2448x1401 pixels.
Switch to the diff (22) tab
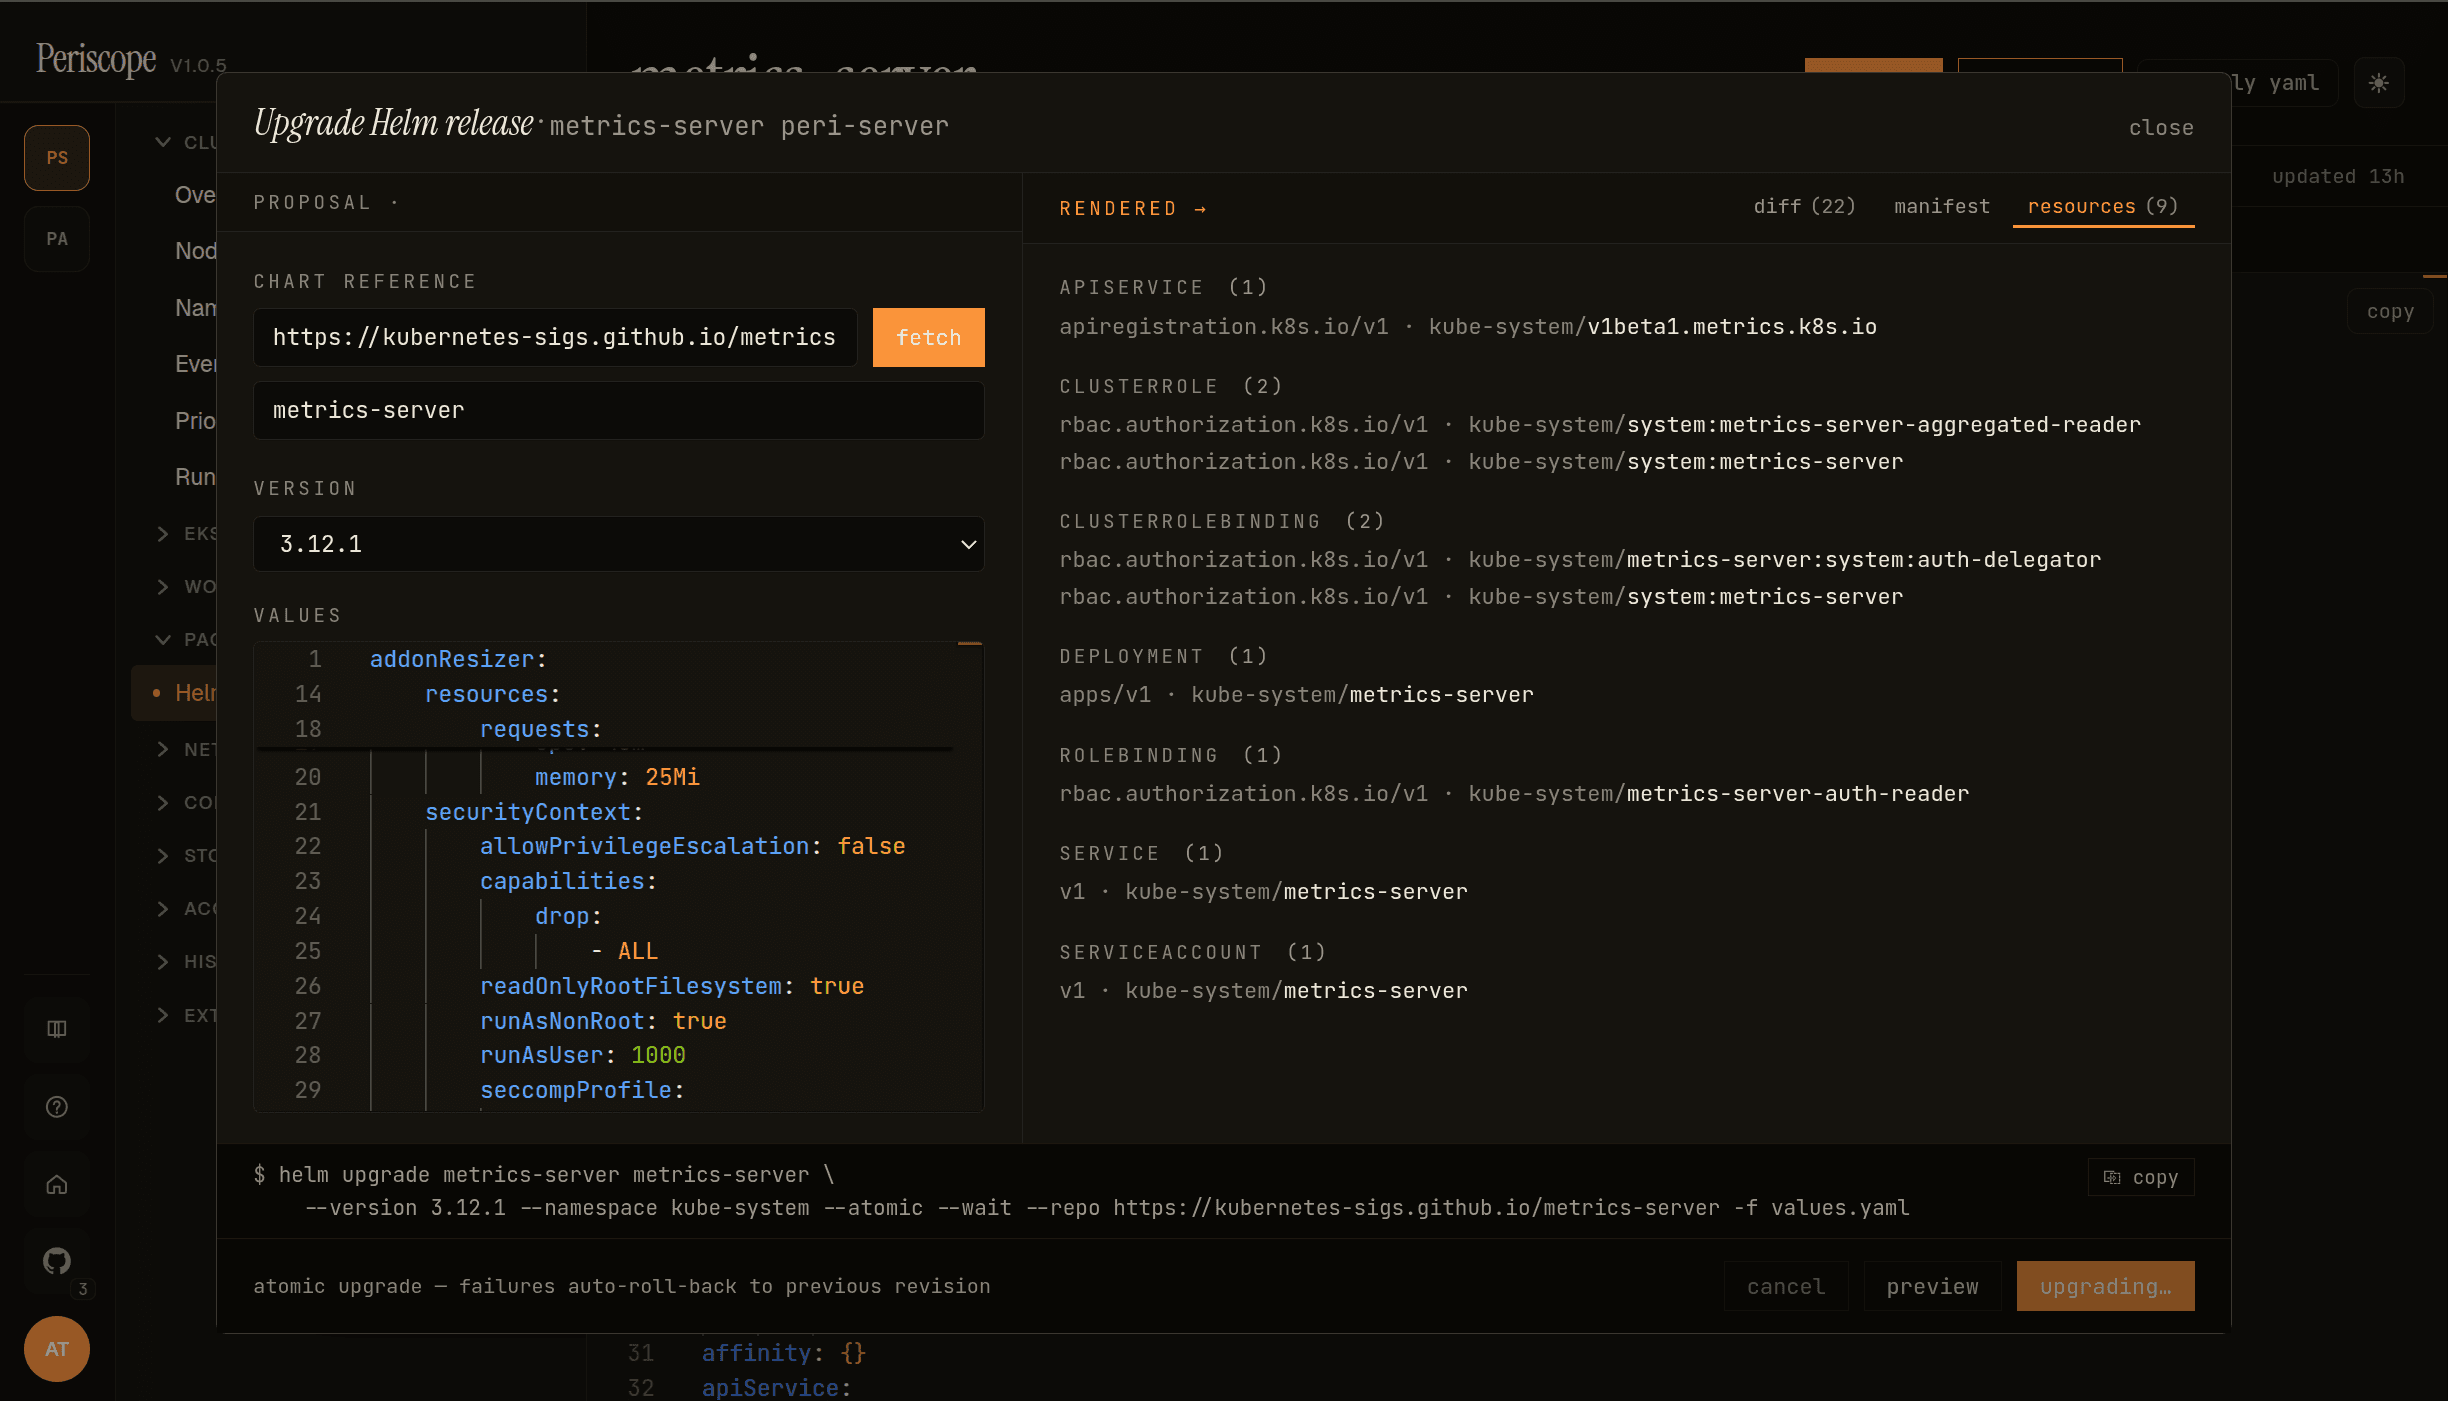click(1804, 206)
